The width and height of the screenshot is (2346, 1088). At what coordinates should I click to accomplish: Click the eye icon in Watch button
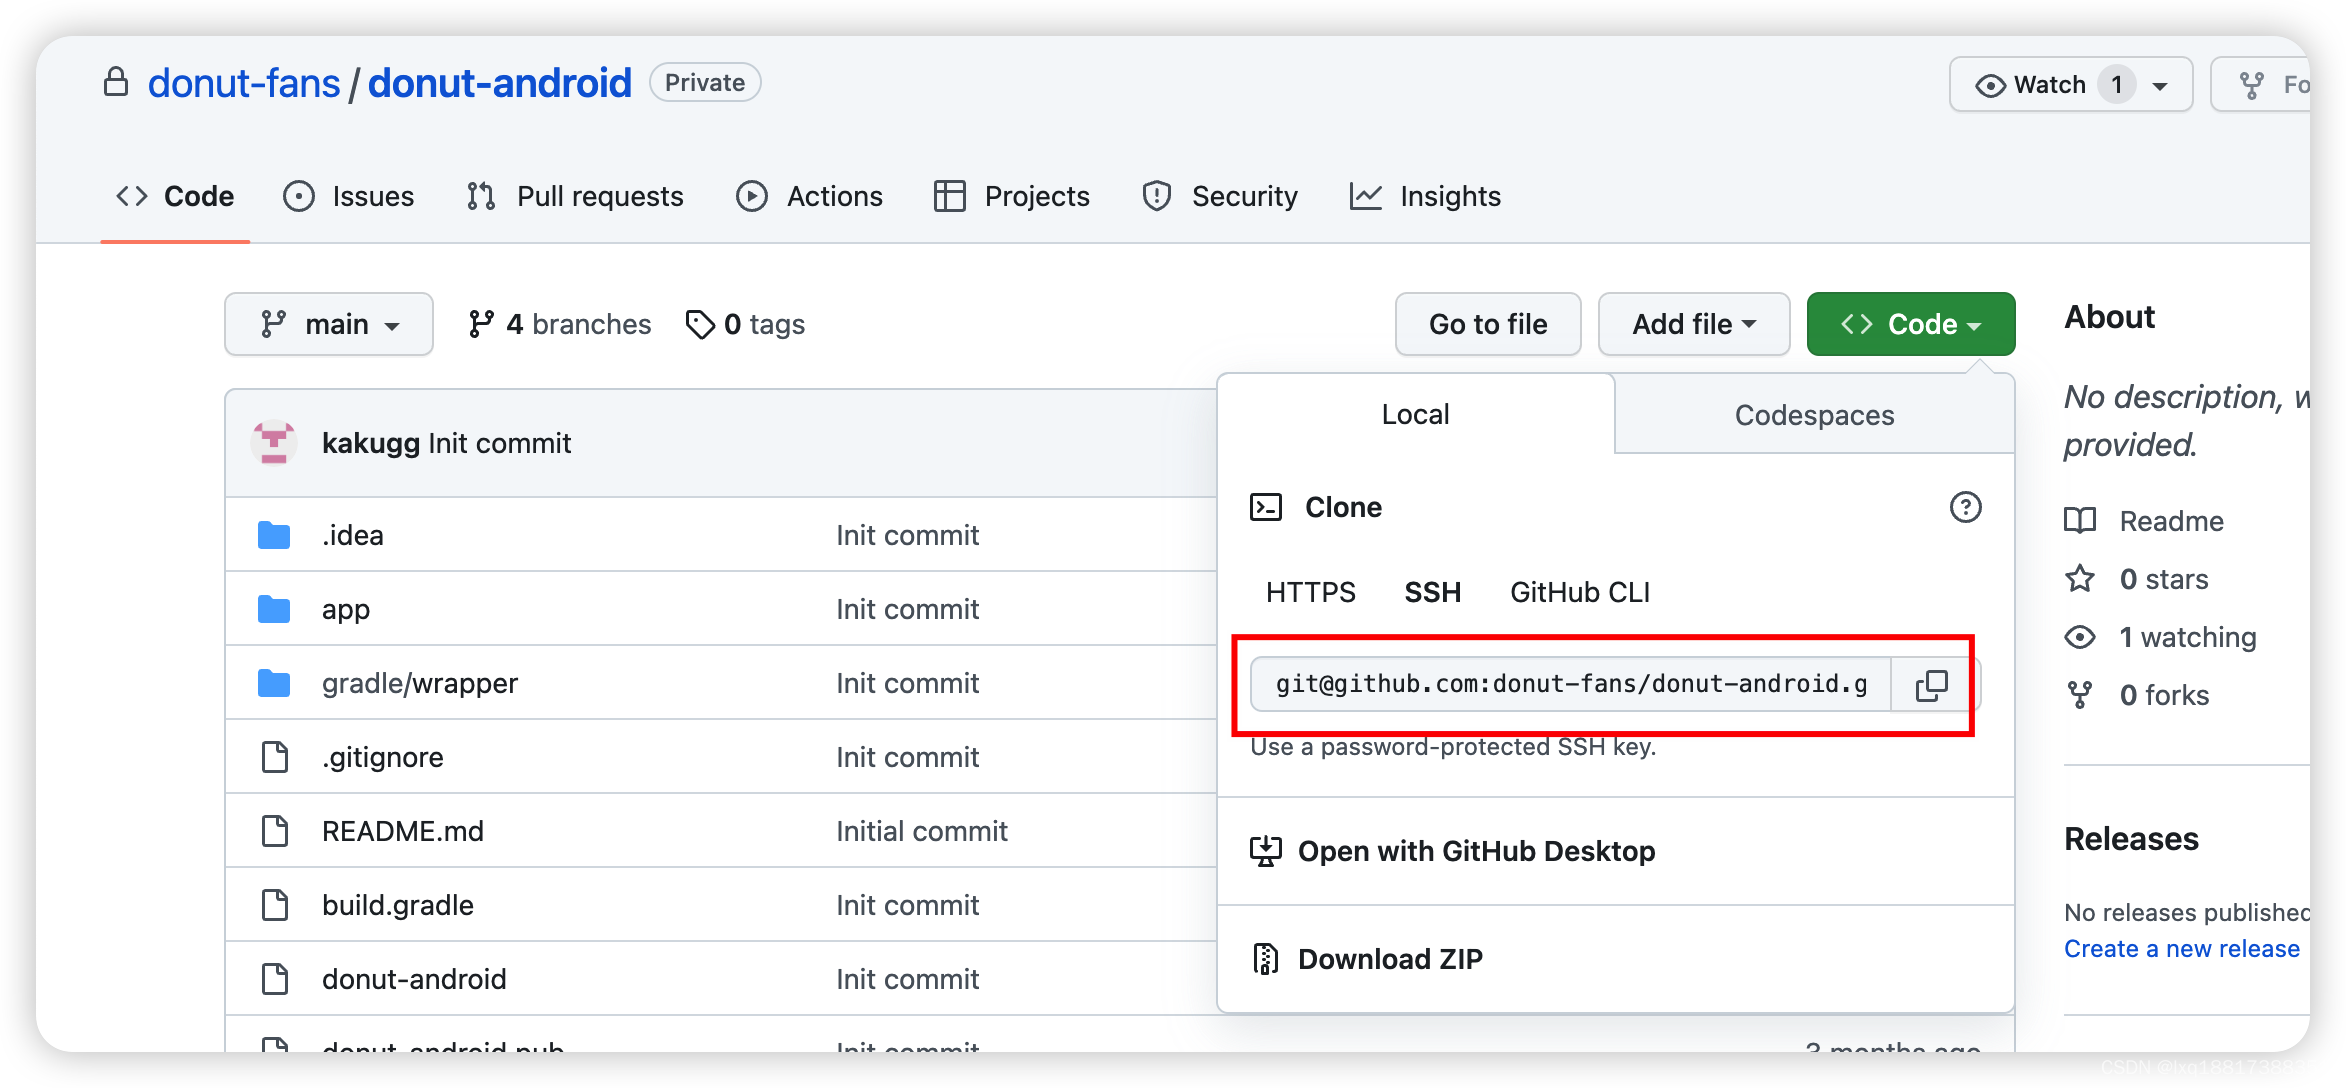point(1990,86)
